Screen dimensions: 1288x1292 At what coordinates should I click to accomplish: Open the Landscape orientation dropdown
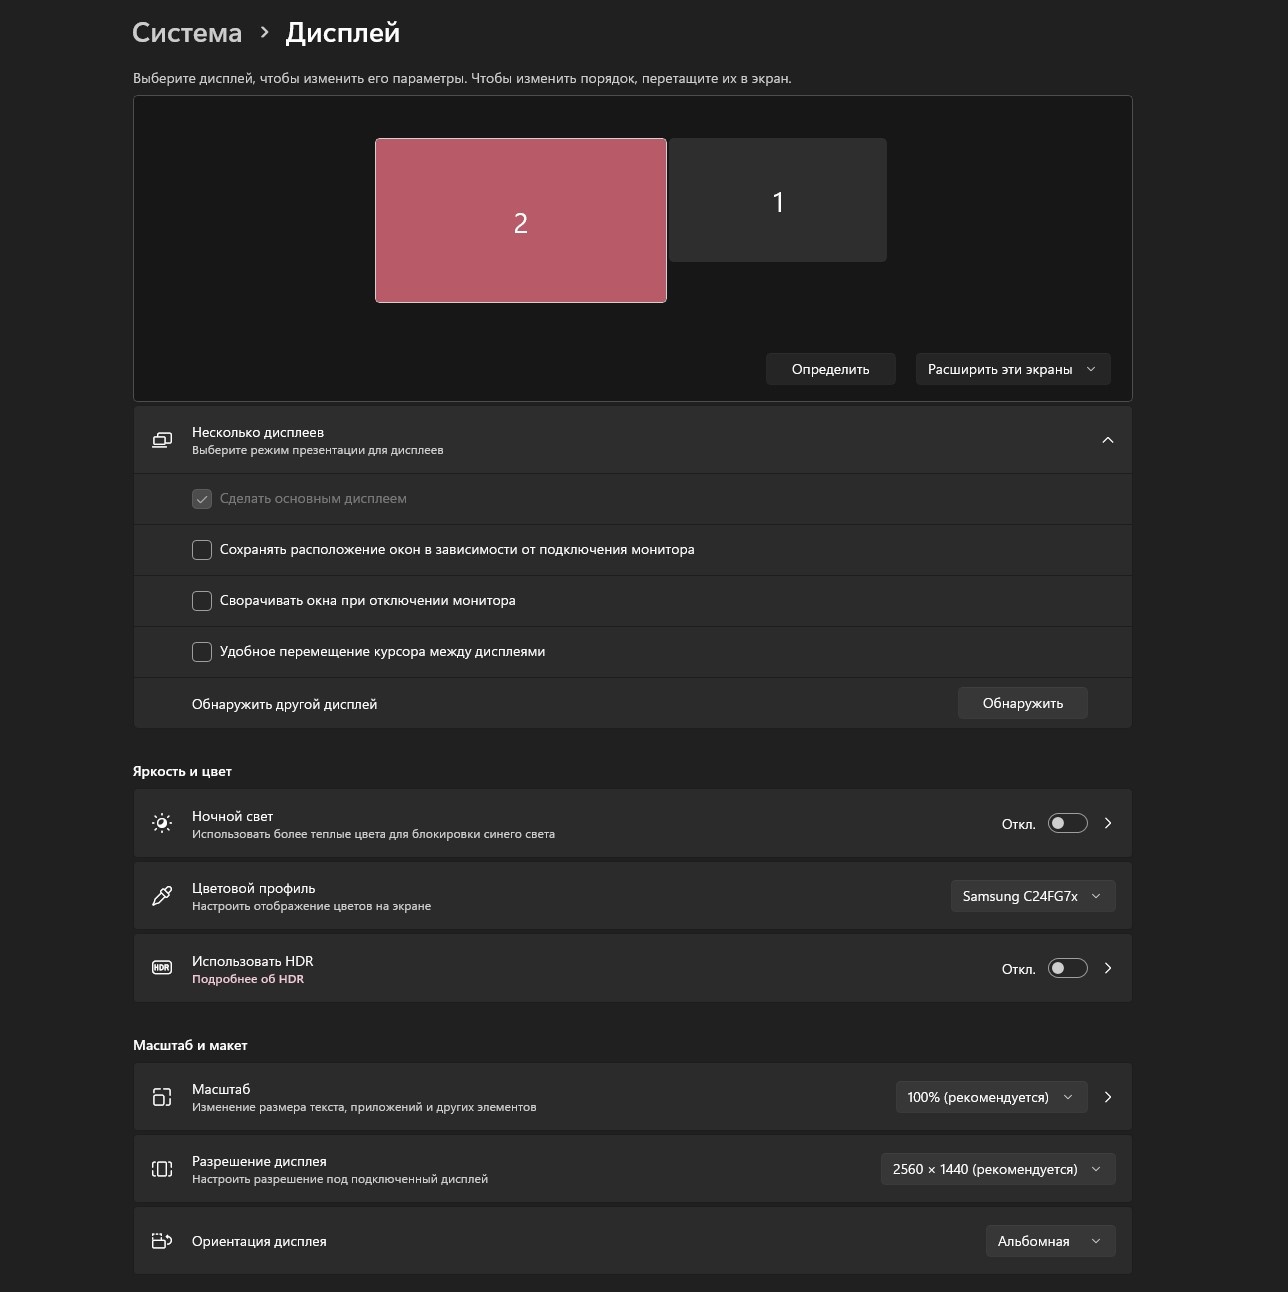[1050, 1241]
